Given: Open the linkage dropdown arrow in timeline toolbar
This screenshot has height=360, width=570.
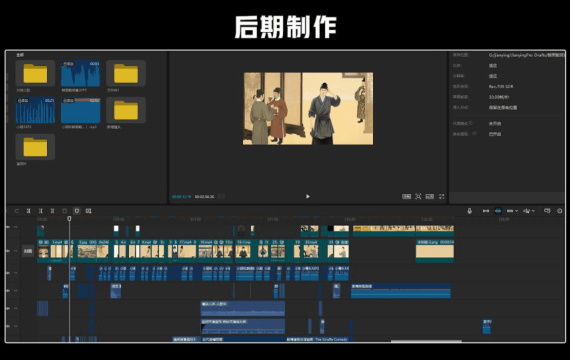Looking at the screenshot, I should (x=517, y=211).
